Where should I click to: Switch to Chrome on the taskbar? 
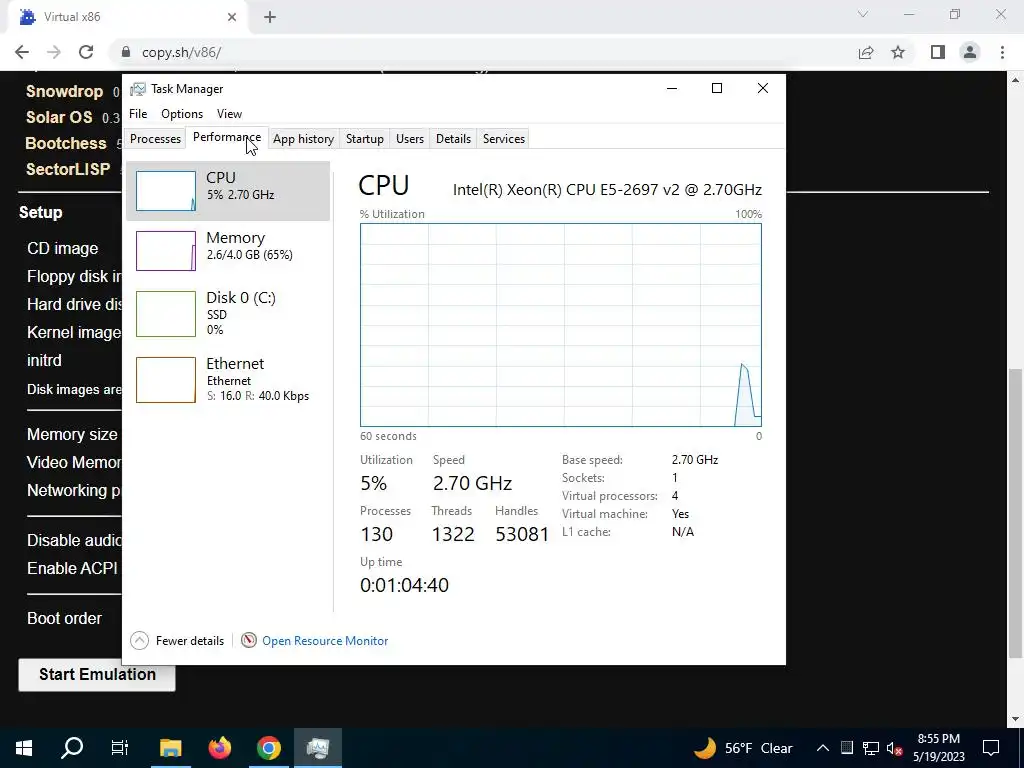[x=268, y=748]
